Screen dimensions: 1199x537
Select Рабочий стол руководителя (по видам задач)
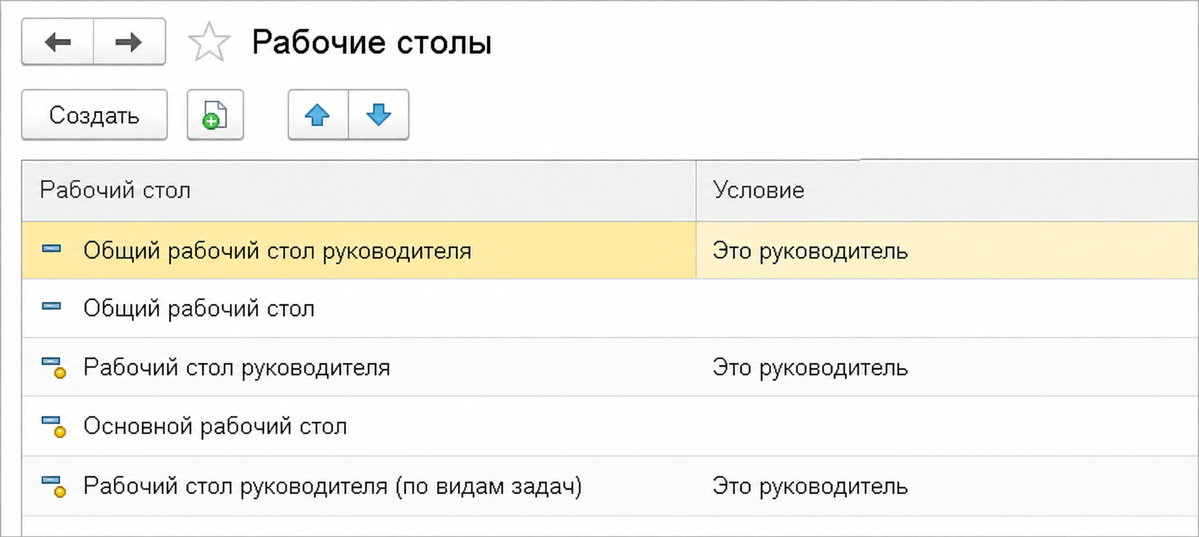point(610,486)
